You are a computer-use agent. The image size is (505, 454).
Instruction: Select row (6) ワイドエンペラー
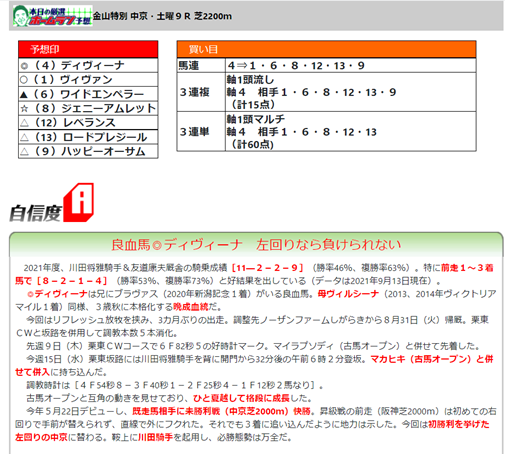[88, 94]
